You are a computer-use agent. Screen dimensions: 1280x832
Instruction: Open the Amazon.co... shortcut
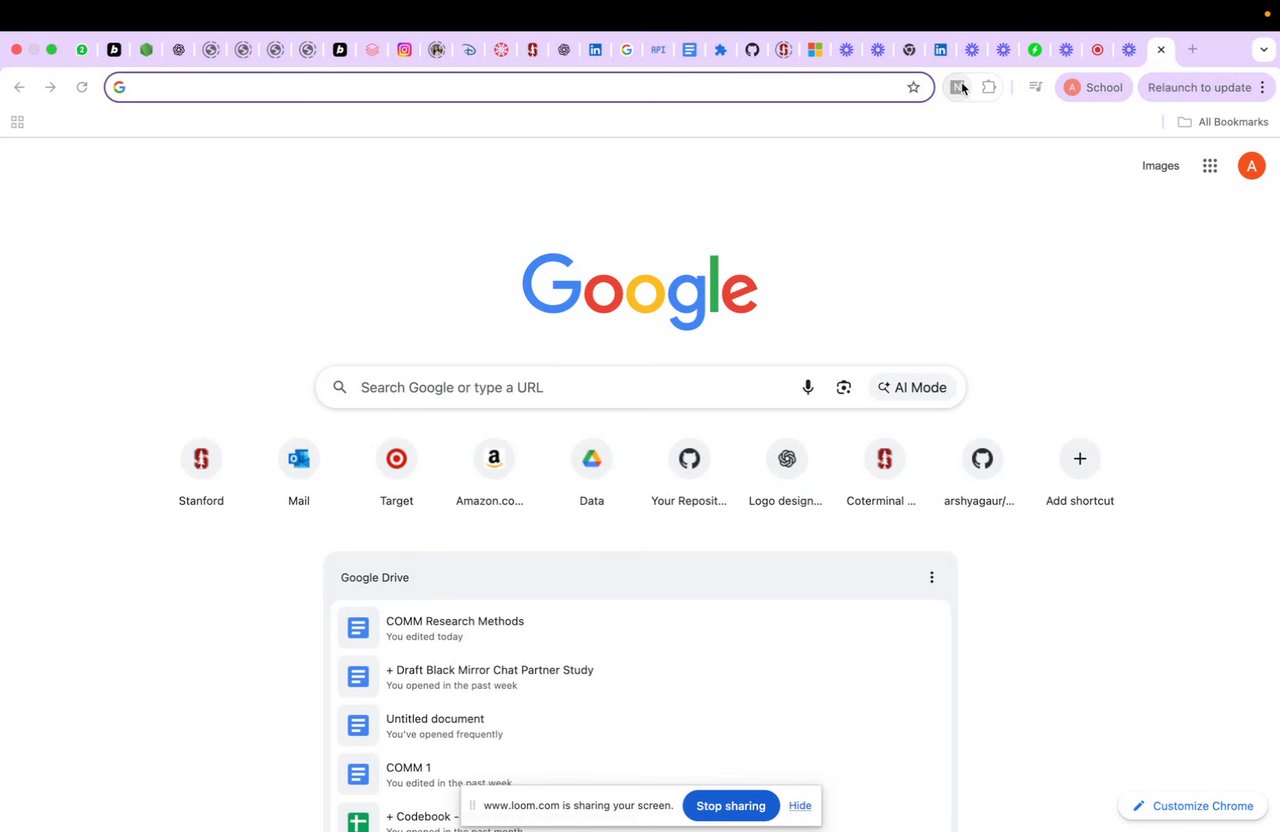click(x=493, y=473)
